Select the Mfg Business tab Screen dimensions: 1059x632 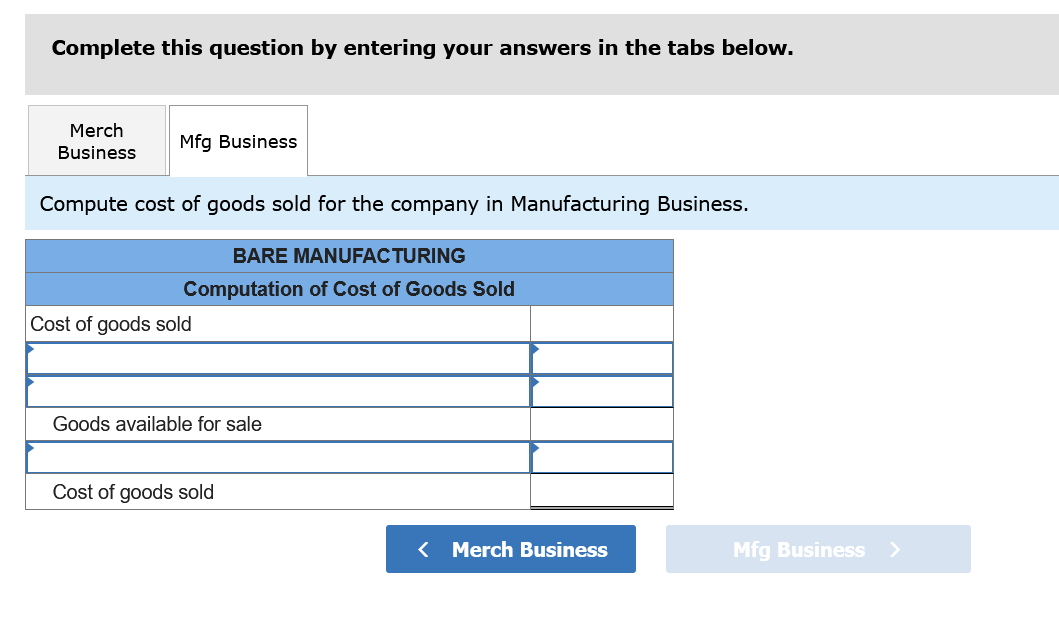click(238, 140)
